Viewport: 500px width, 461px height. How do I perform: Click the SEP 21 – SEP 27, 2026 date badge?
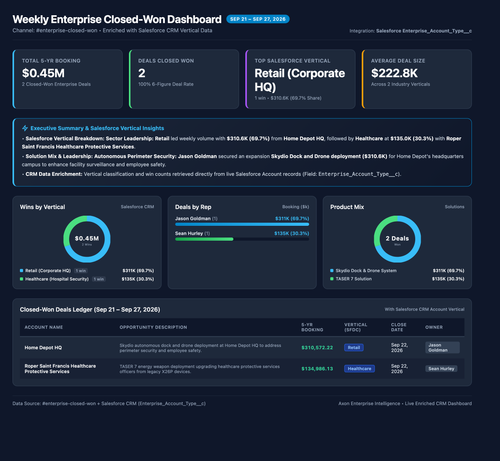tap(258, 19)
